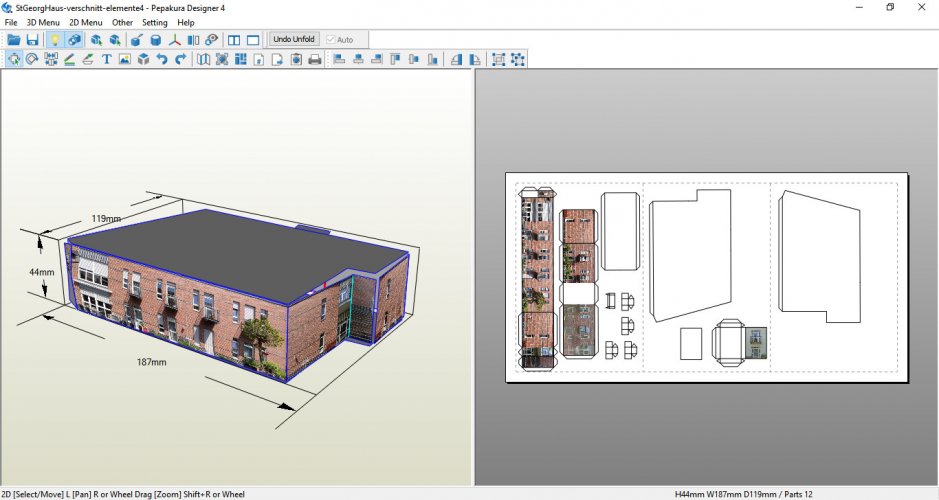This screenshot has width=939, height=500.
Task: Switch to split two-pane window layout
Action: [x=234, y=40]
